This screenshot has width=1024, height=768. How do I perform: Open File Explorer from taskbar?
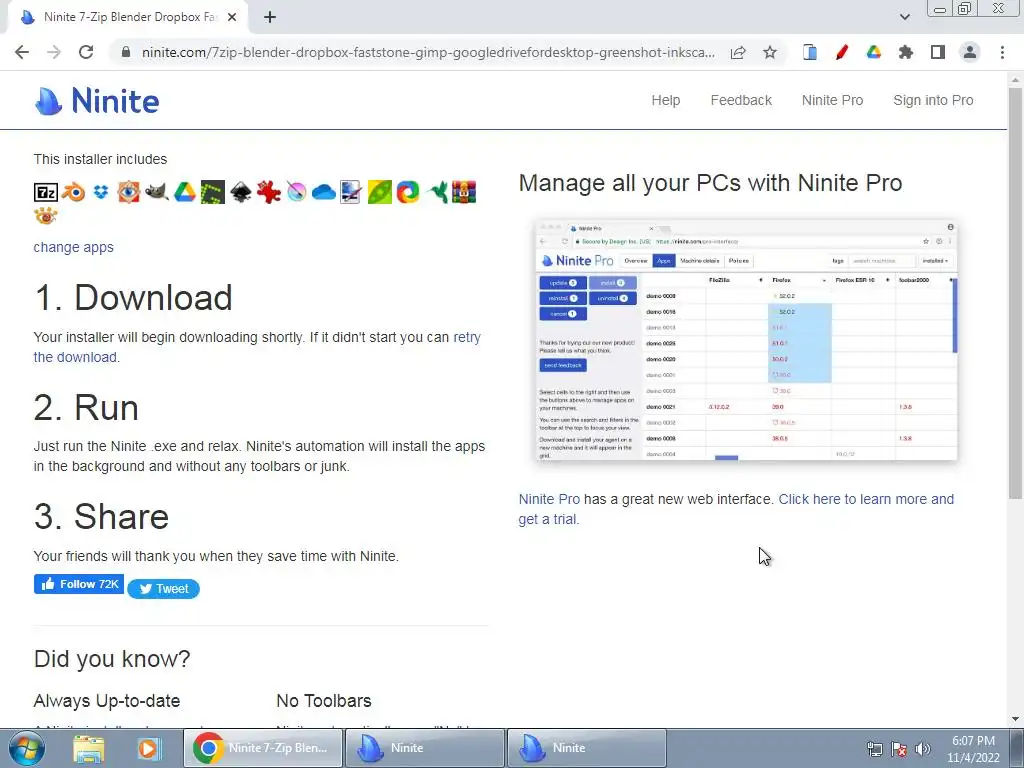pos(88,748)
